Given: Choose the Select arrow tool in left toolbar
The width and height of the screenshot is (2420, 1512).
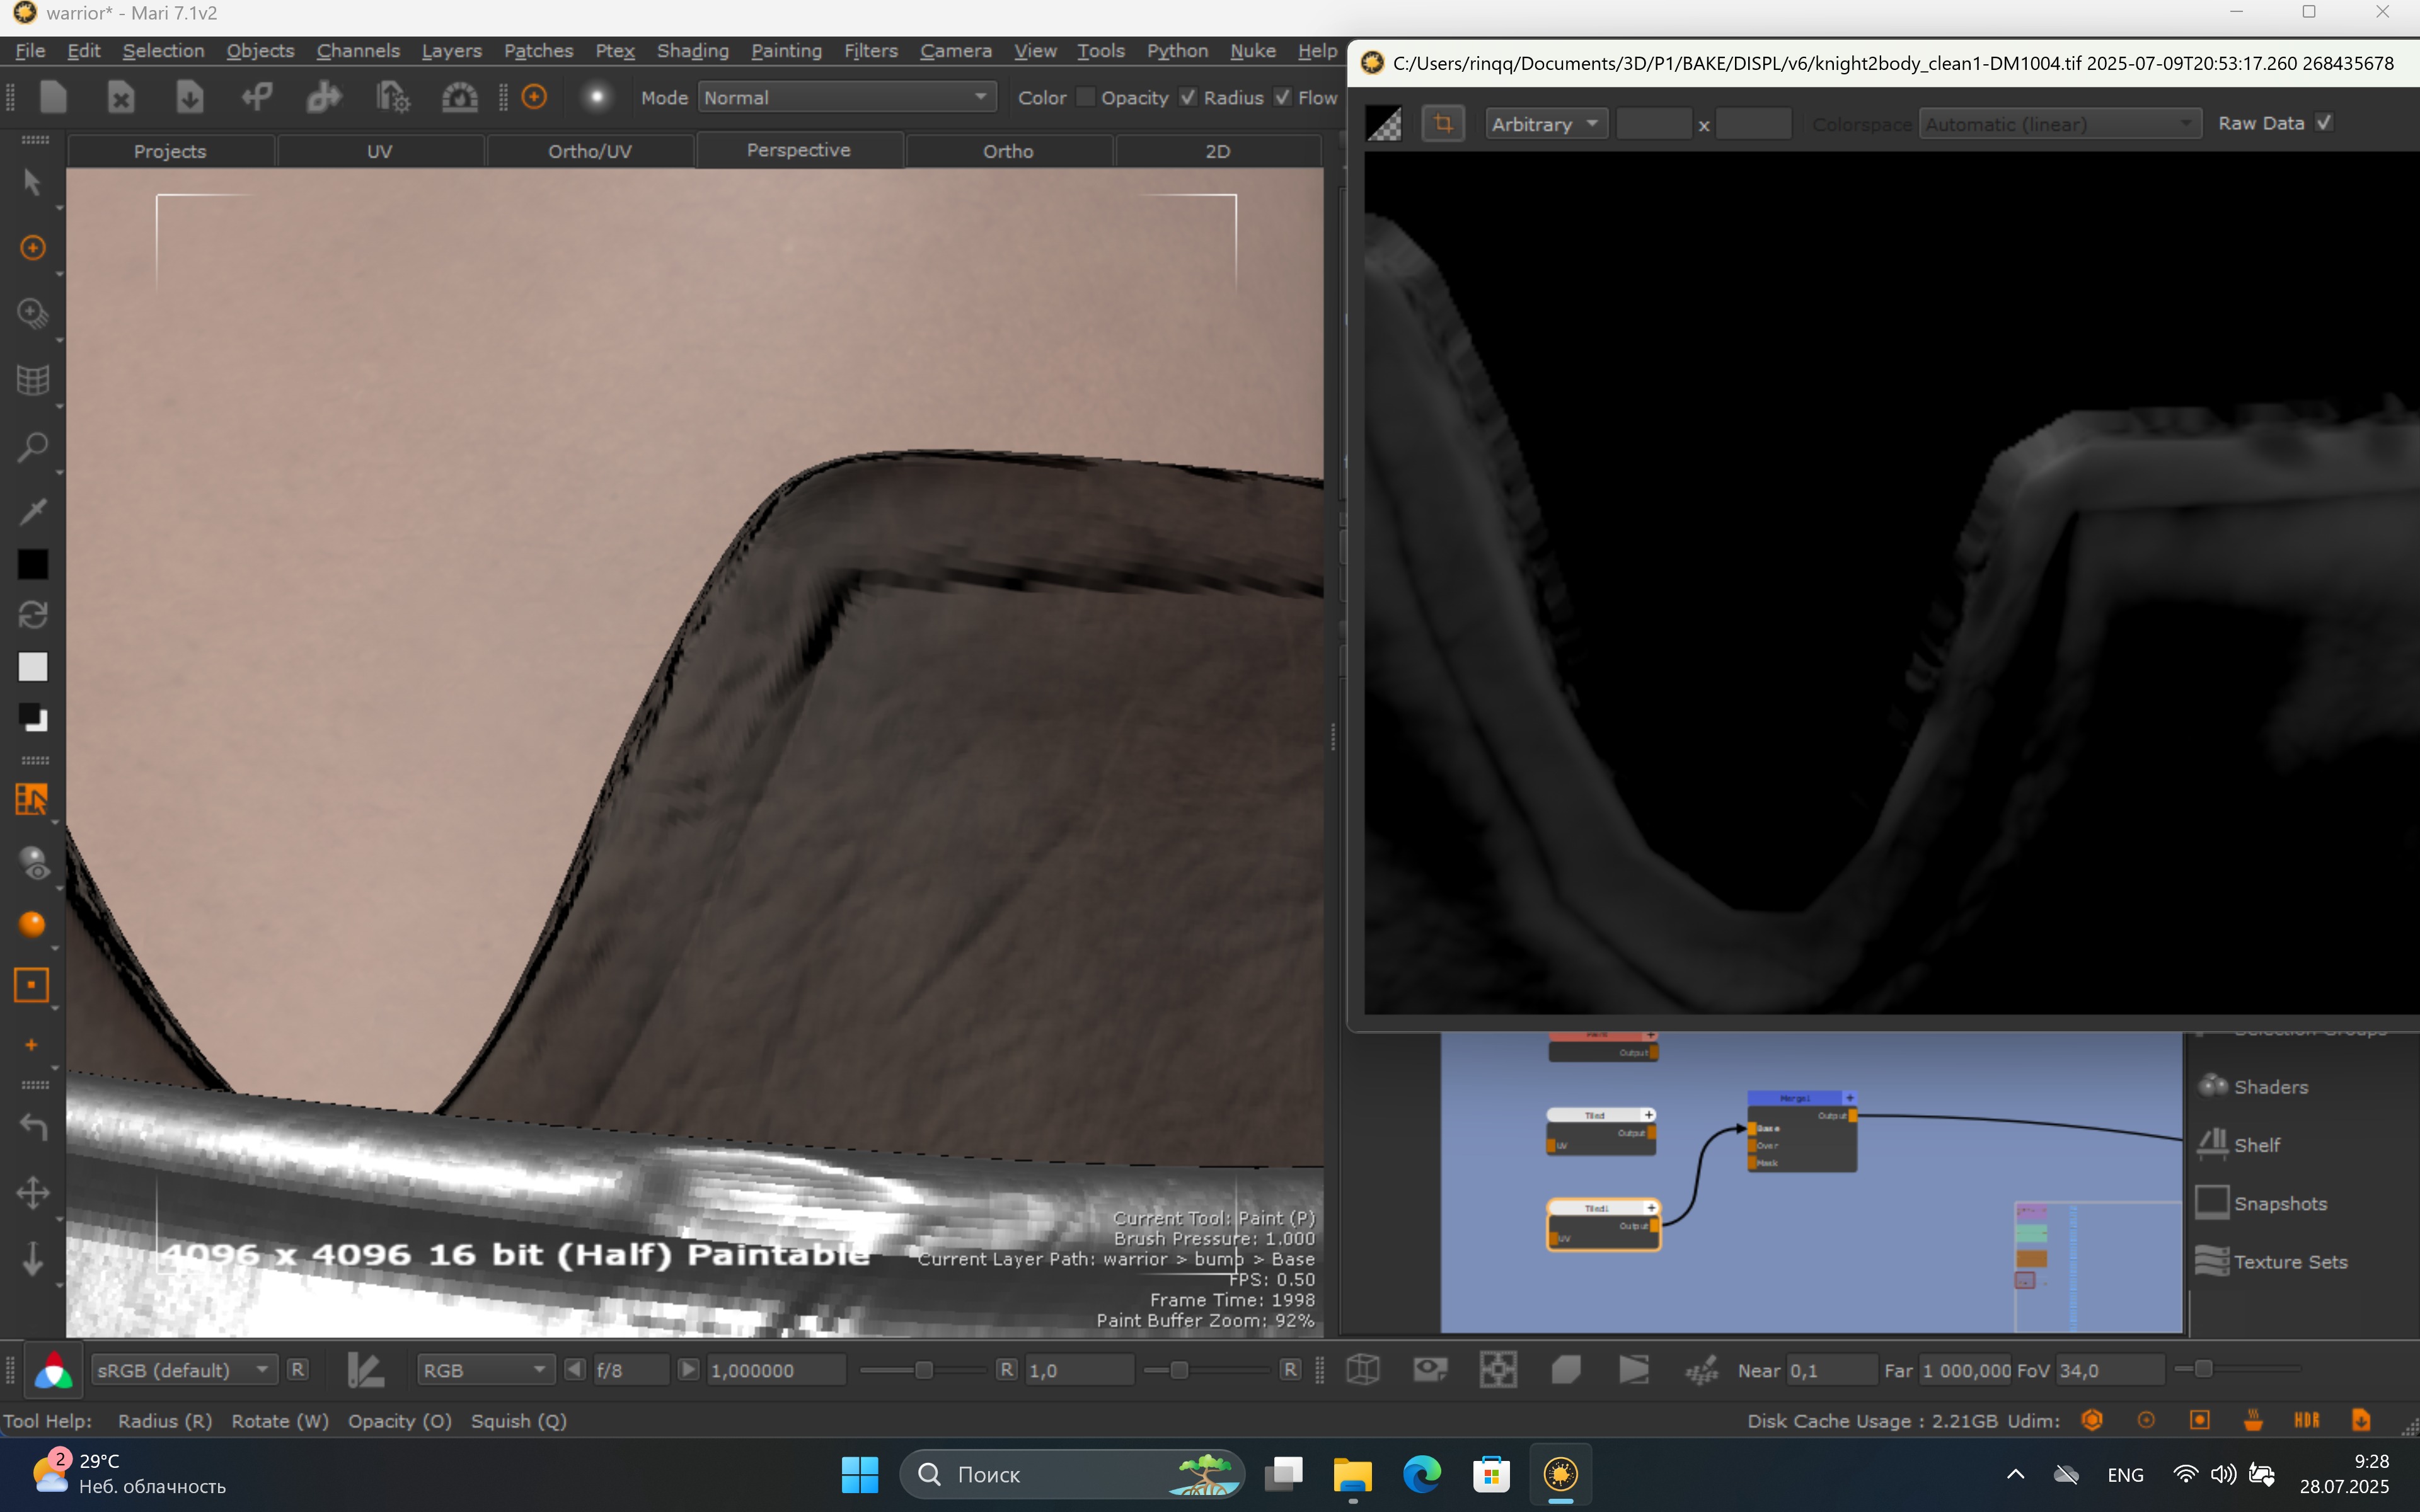Looking at the screenshot, I should point(32,183).
